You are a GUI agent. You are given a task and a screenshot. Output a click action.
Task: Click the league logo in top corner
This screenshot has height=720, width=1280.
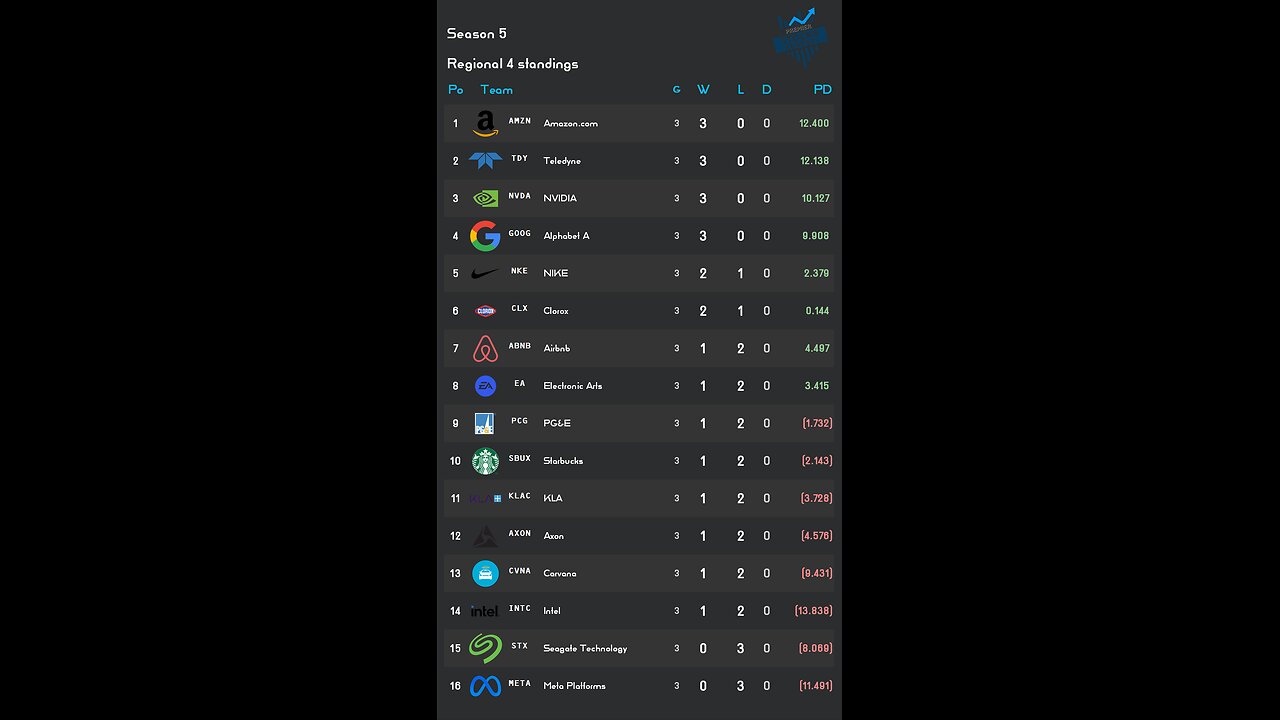coord(801,37)
